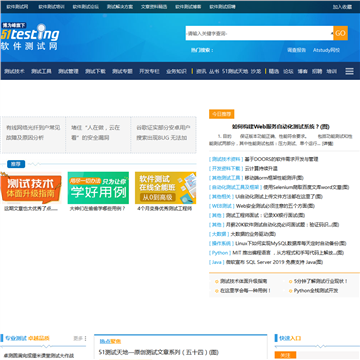The width and height of the screenshot is (360, 360).
Task: Open the Python全栈测试开发 link
Action: [x=316, y=291]
